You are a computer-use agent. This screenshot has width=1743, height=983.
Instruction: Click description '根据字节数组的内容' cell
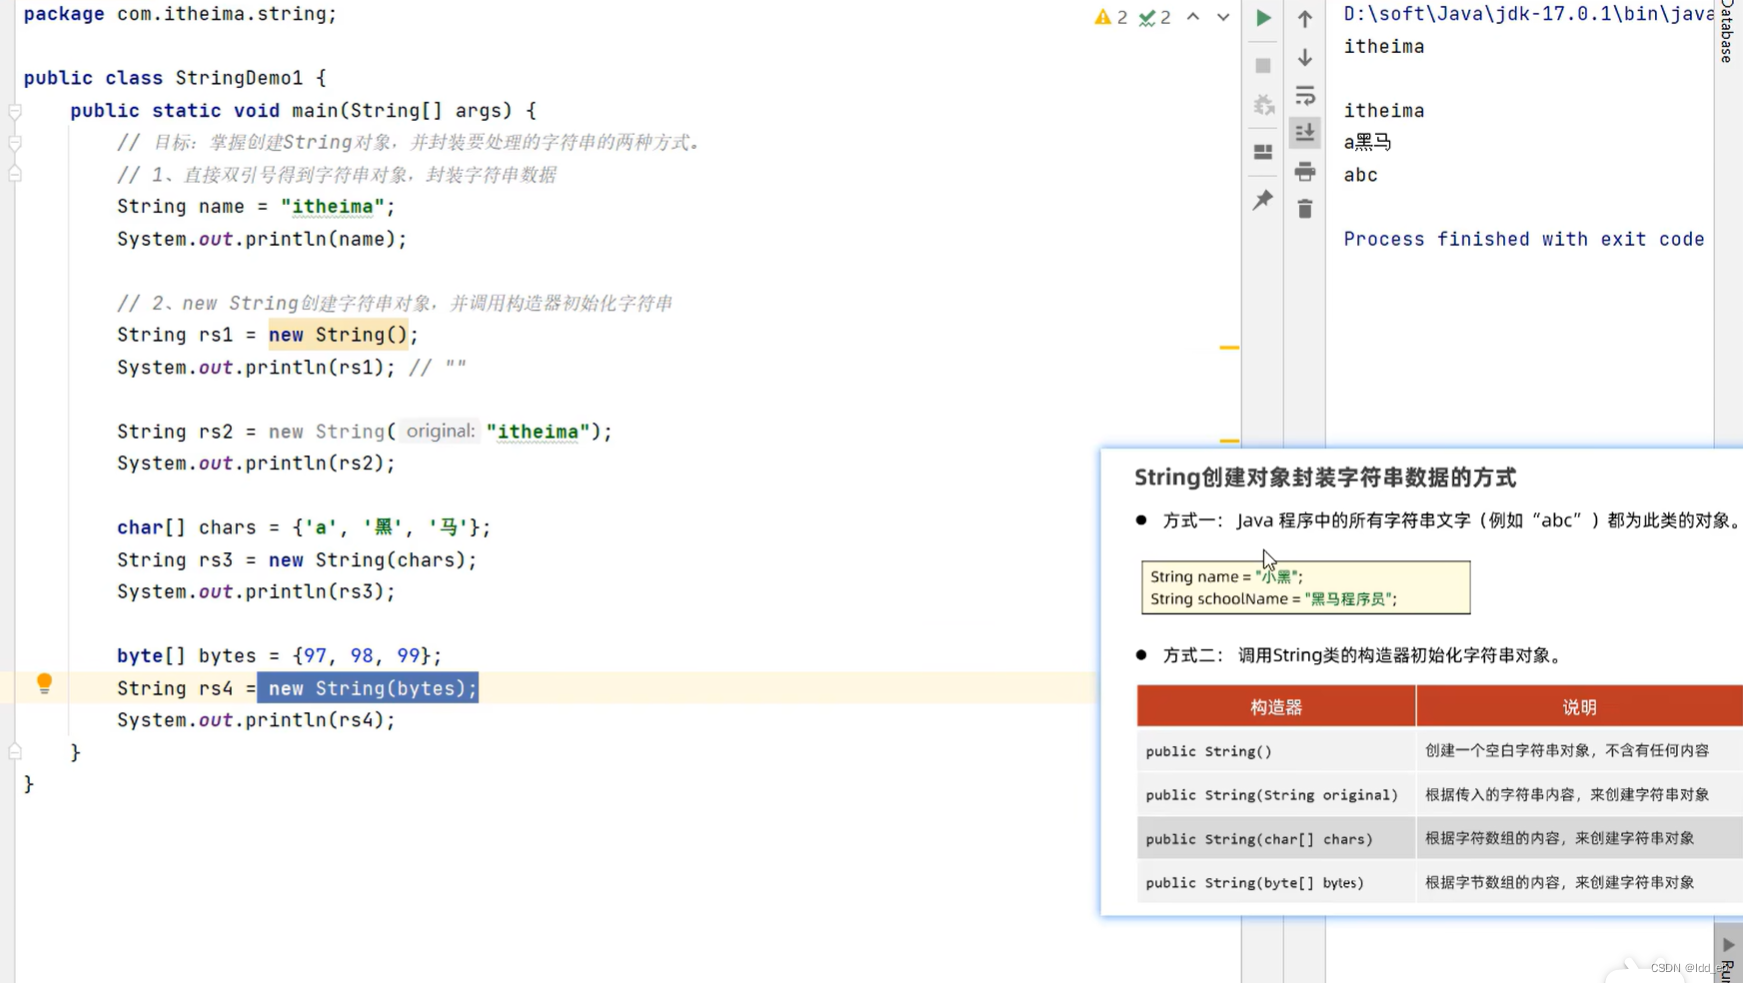[1580, 883]
